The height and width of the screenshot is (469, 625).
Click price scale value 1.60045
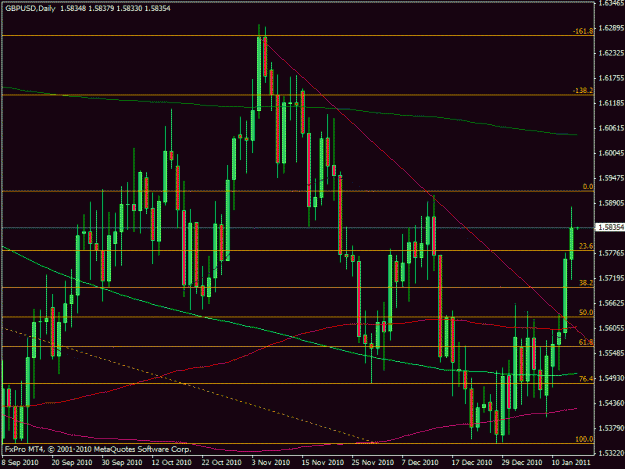pyautogui.click(x=611, y=153)
